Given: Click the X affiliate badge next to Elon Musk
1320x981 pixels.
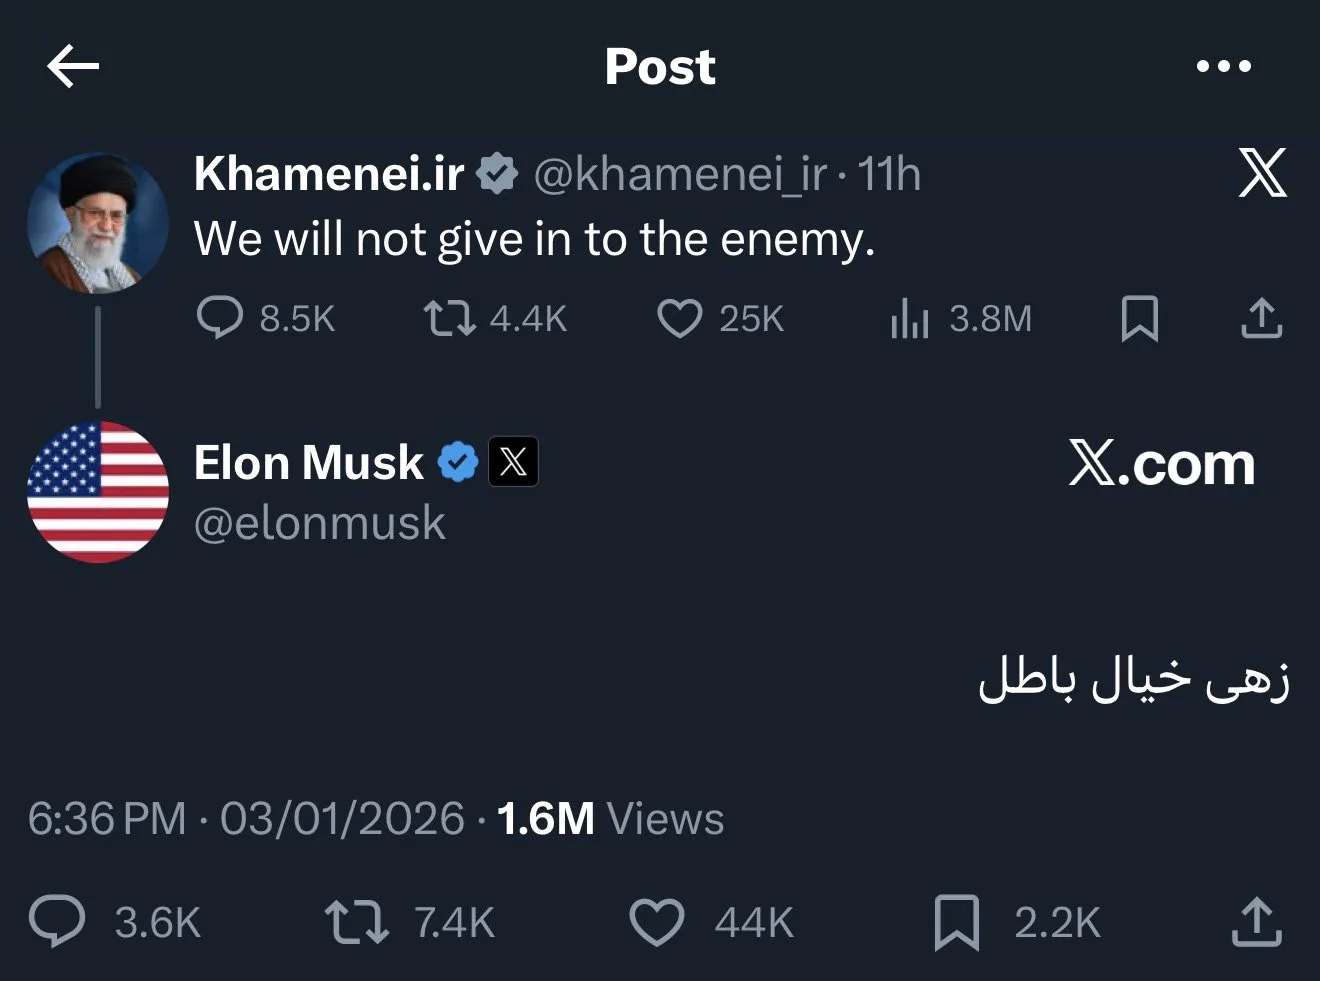Looking at the screenshot, I should pyautogui.click(x=512, y=461).
